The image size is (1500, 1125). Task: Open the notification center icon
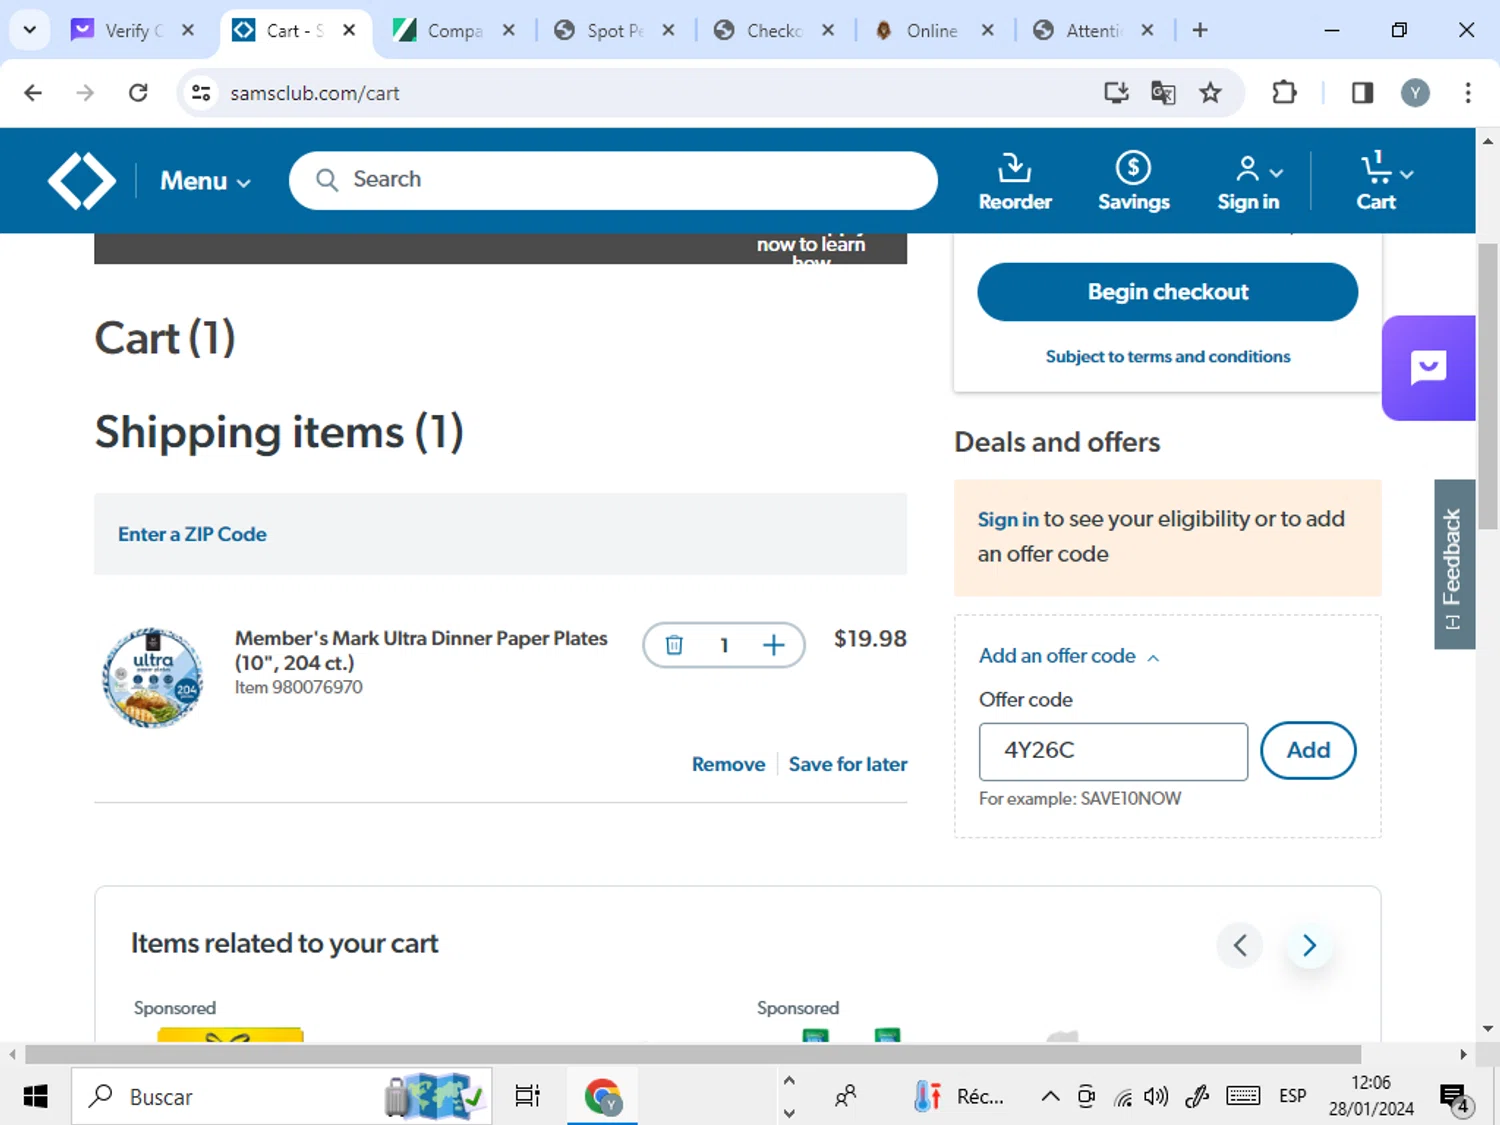coord(1455,1097)
